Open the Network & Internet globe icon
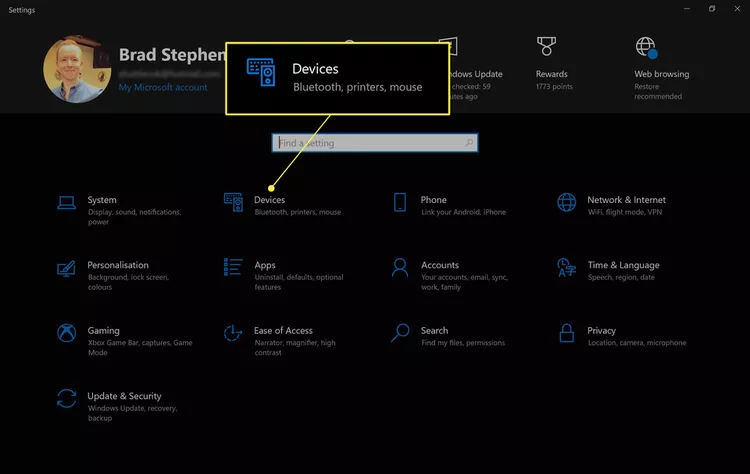This screenshot has height=474, width=750. tap(567, 202)
